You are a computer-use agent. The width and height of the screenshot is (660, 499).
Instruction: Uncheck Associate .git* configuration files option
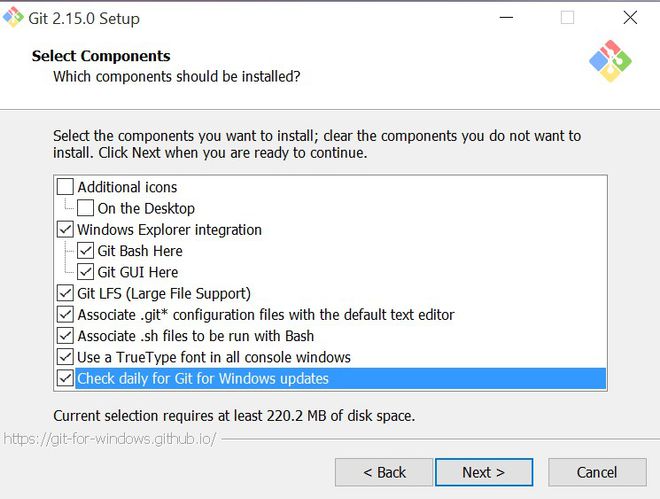66,315
